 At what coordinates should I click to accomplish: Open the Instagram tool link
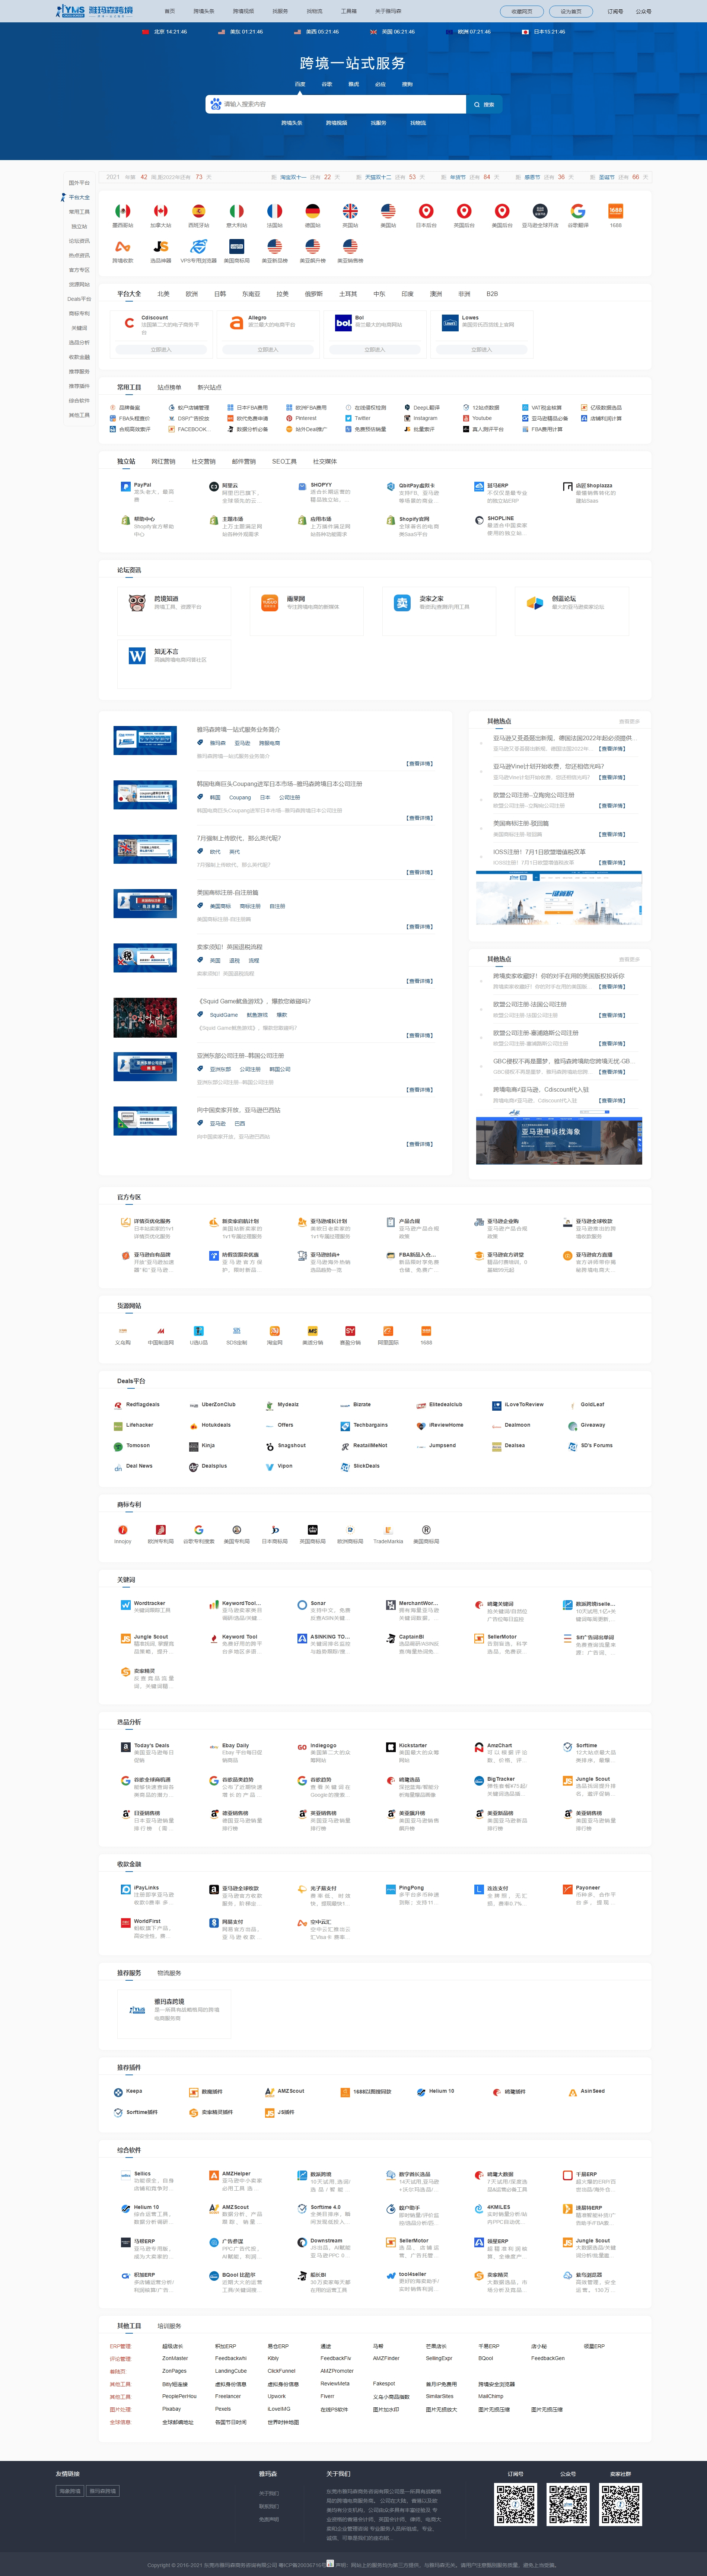point(425,418)
